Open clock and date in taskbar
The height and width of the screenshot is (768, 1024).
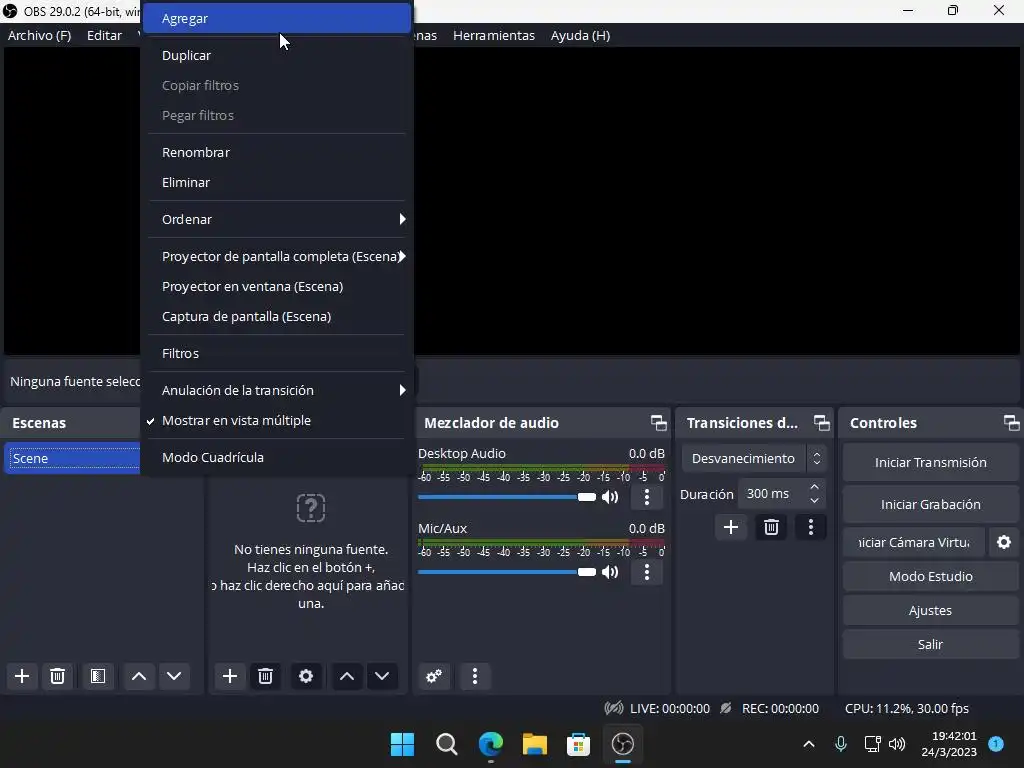(949, 744)
